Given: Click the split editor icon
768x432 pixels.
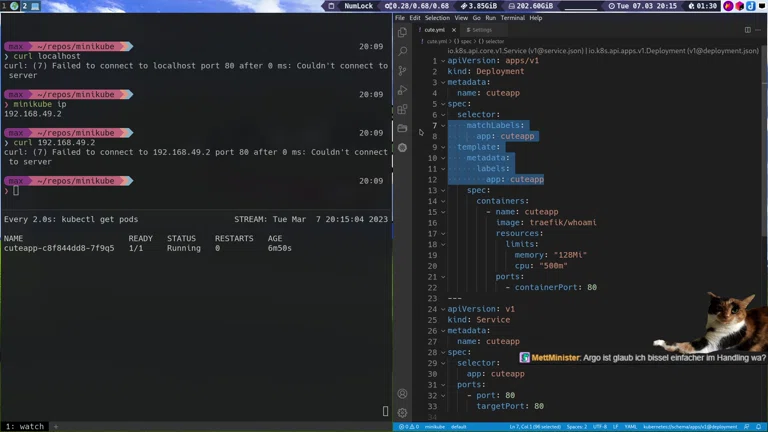Looking at the screenshot, I should tap(746, 30).
